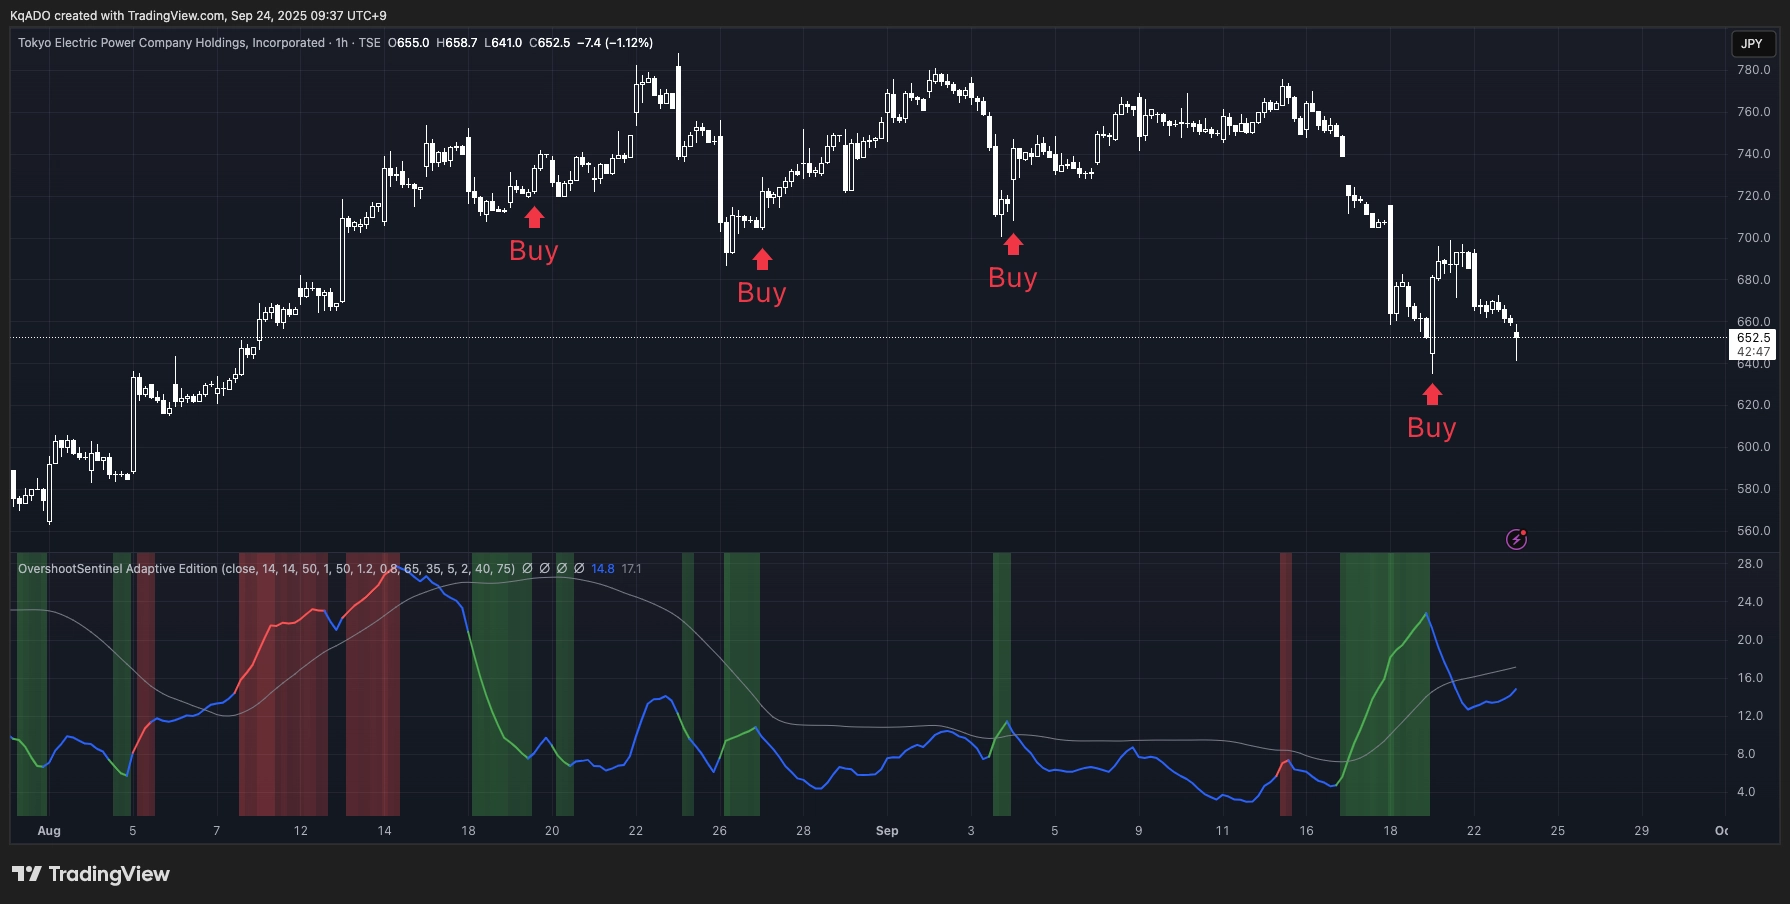
Task: Click the blue indicator value 14.8
Action: pos(603,569)
